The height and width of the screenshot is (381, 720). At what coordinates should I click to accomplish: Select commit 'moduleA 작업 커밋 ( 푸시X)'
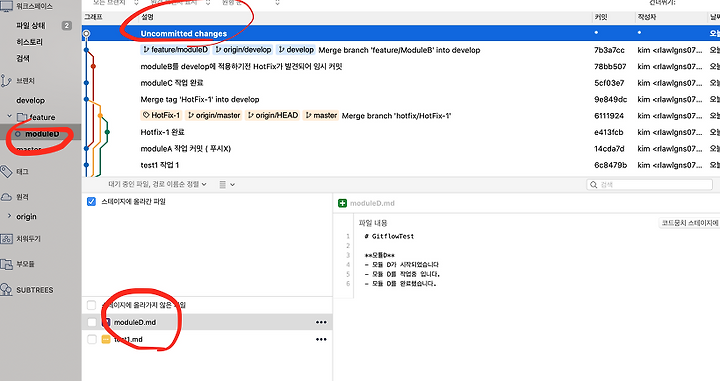[x=401, y=149]
